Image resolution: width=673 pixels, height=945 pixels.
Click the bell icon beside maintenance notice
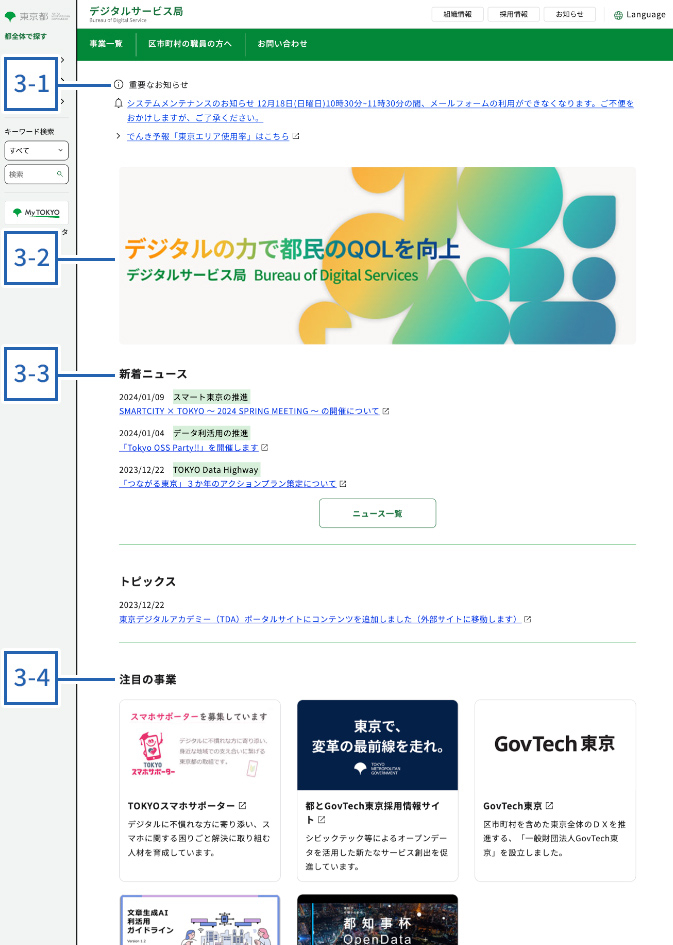click(119, 103)
